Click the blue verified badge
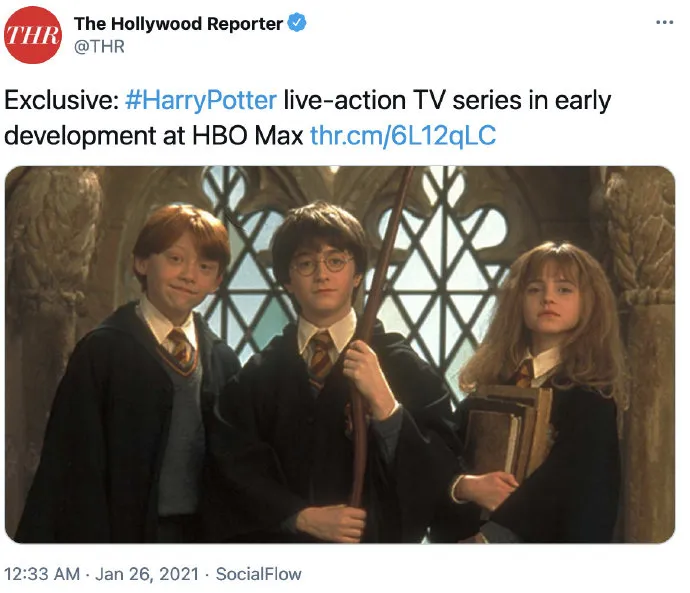This screenshot has height=593, width=690. pyautogui.click(x=297, y=23)
